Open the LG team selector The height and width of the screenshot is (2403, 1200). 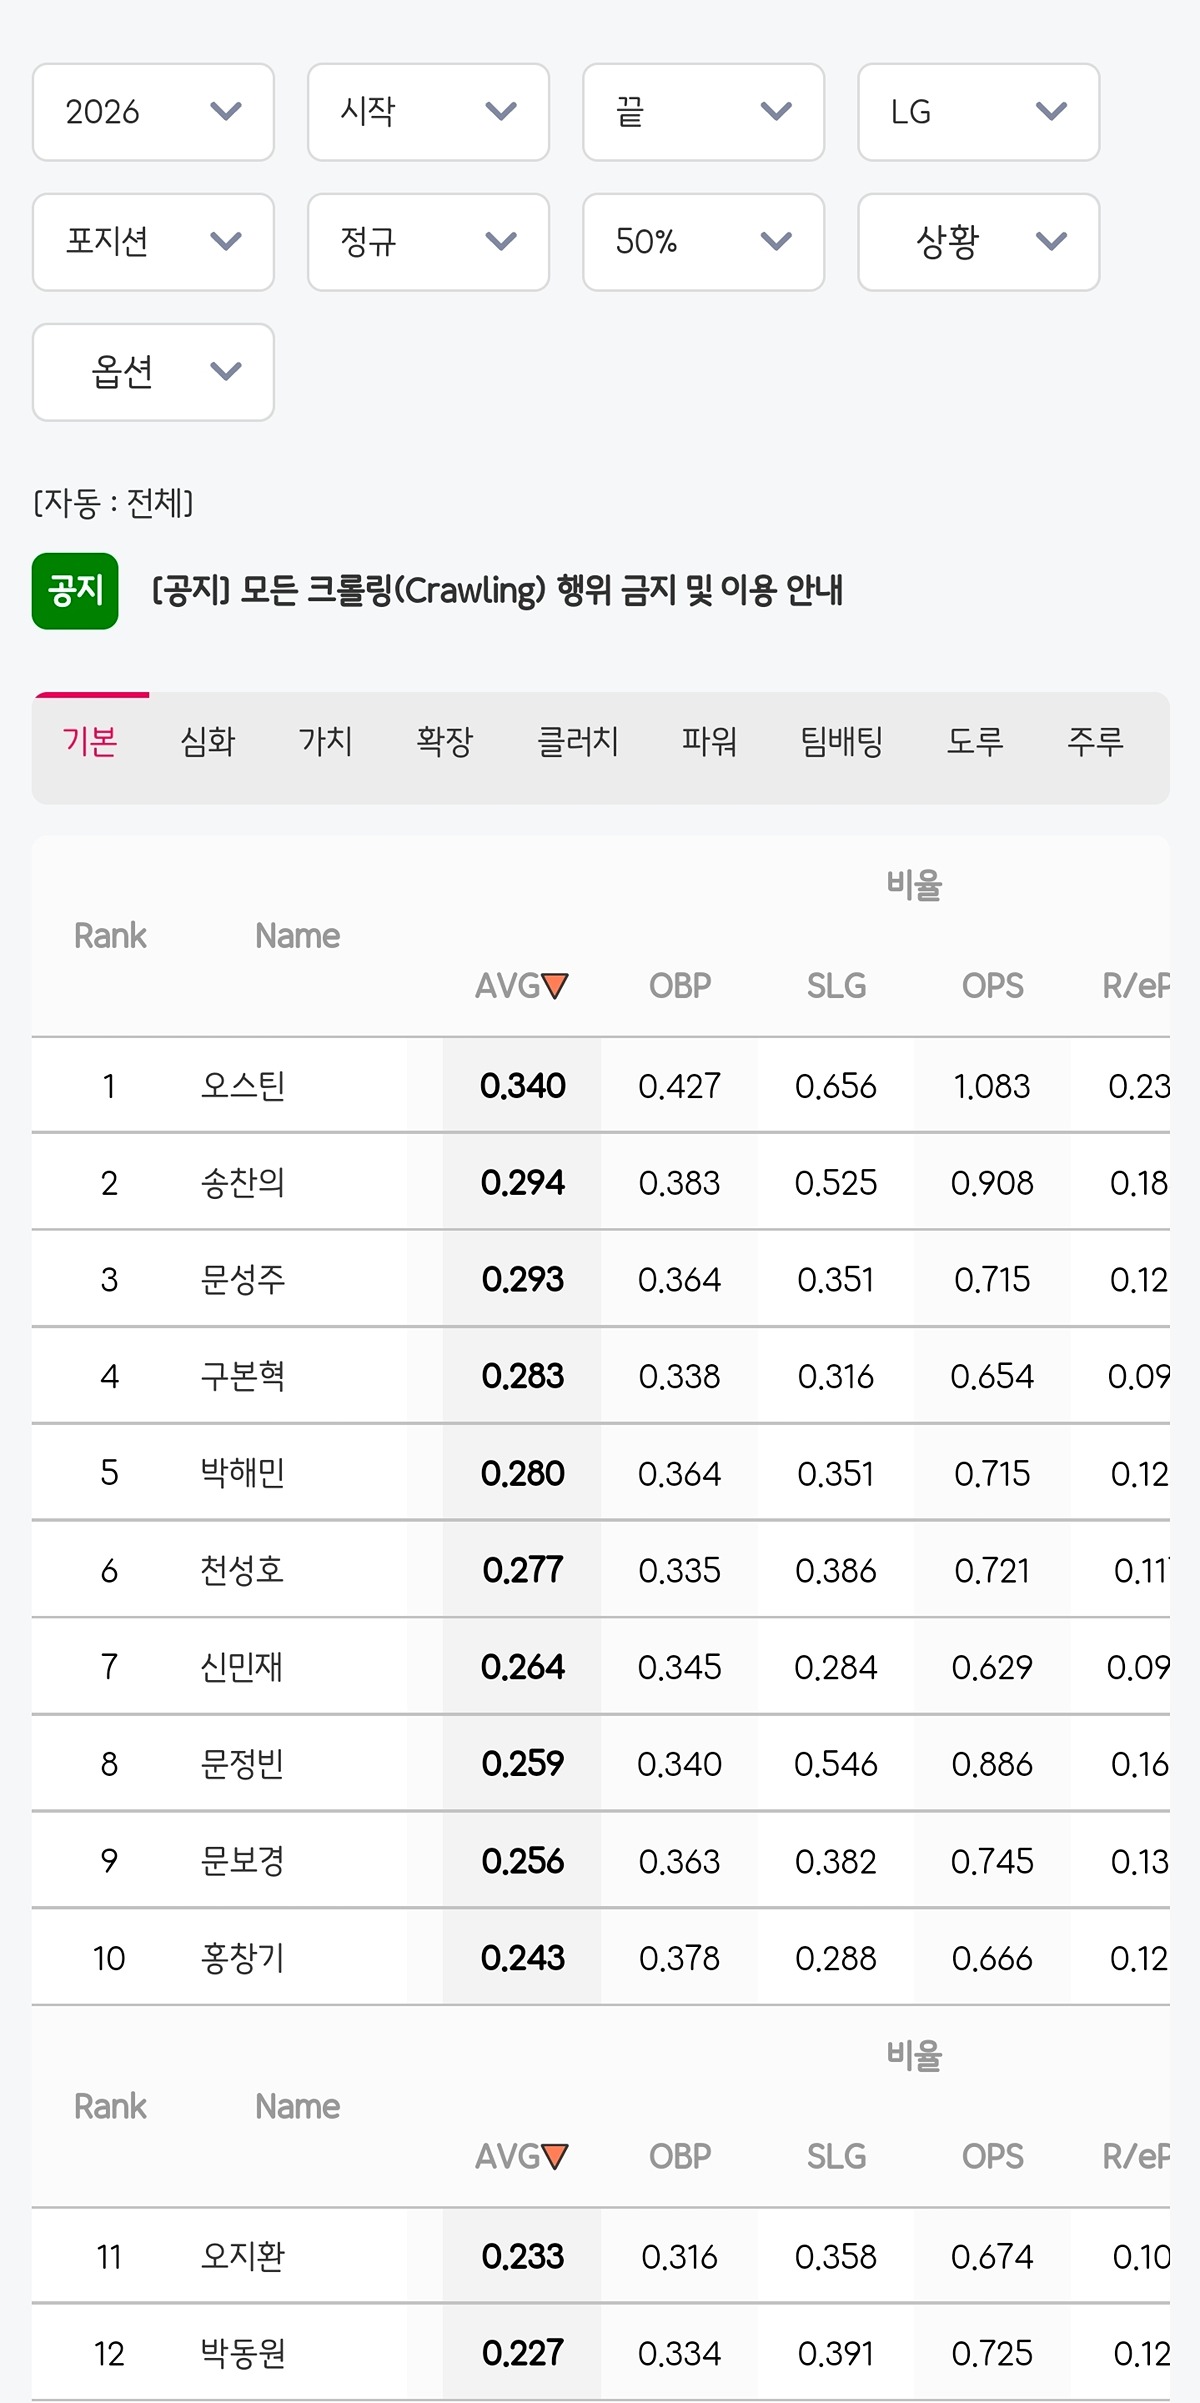coord(979,112)
